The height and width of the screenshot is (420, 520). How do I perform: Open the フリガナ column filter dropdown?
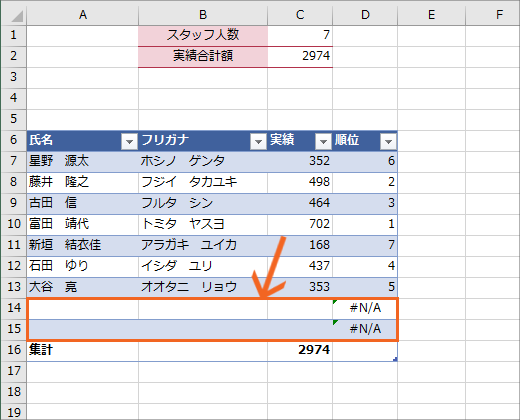pos(258,142)
